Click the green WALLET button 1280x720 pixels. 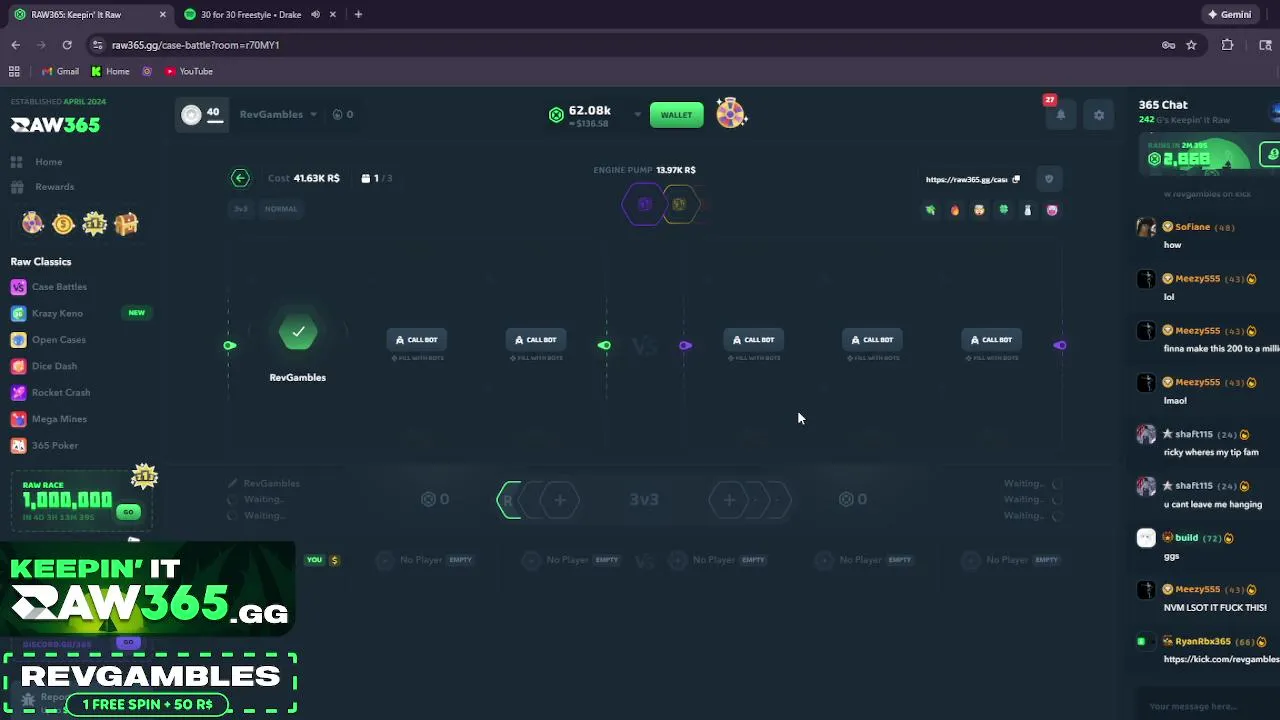click(676, 115)
